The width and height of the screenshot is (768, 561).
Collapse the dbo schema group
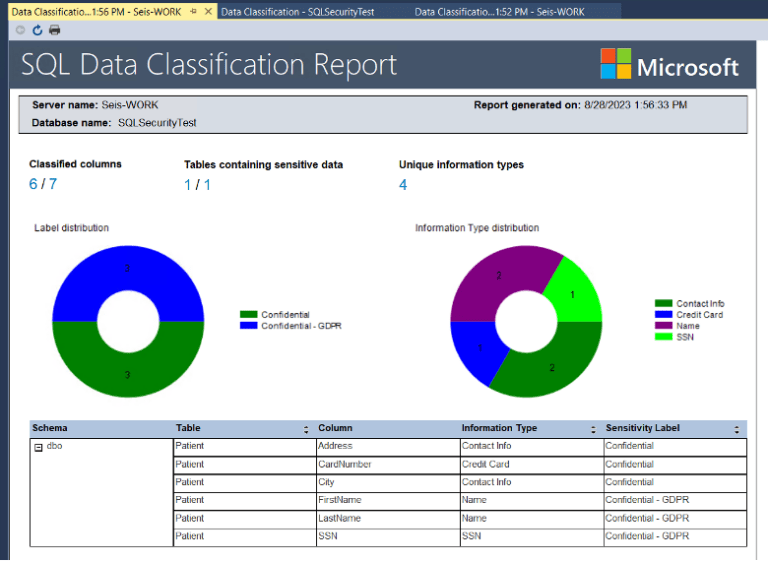39,448
